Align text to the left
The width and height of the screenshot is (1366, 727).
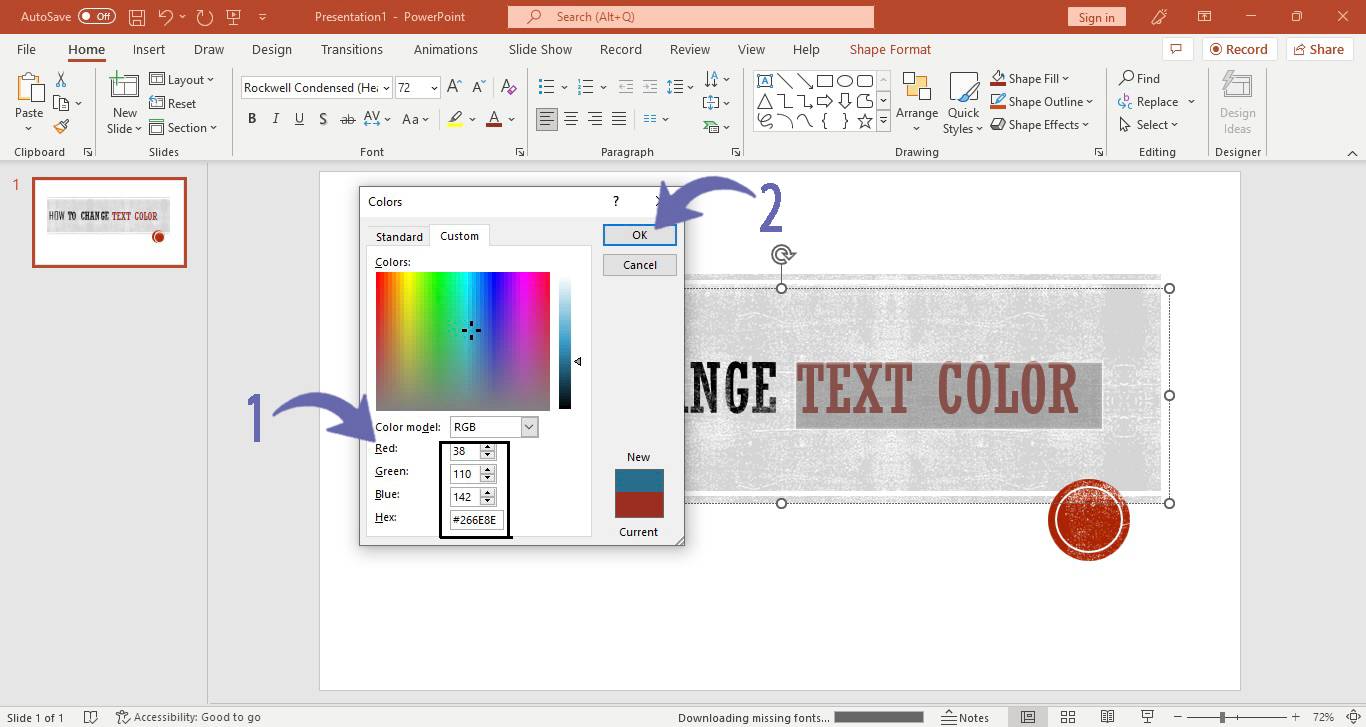[547, 119]
